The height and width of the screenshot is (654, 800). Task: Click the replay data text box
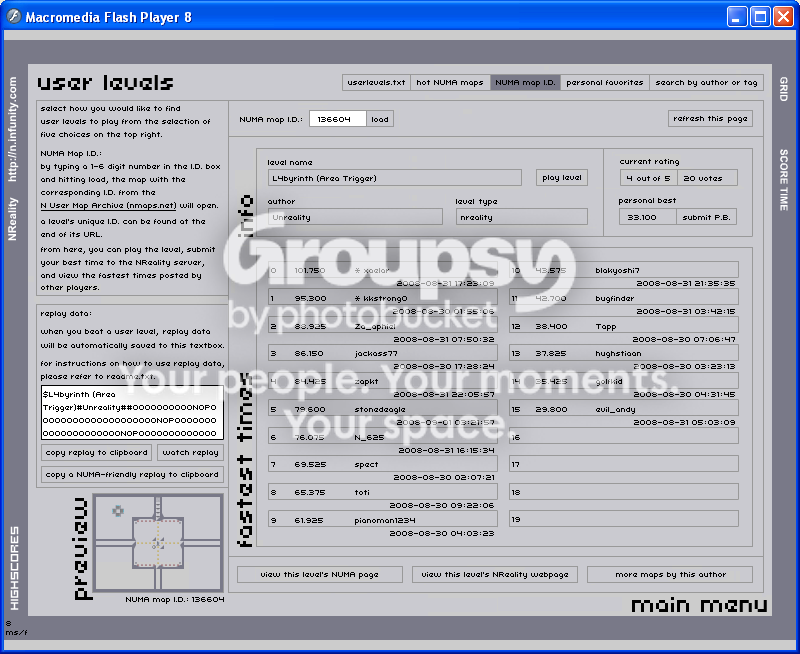coord(132,413)
